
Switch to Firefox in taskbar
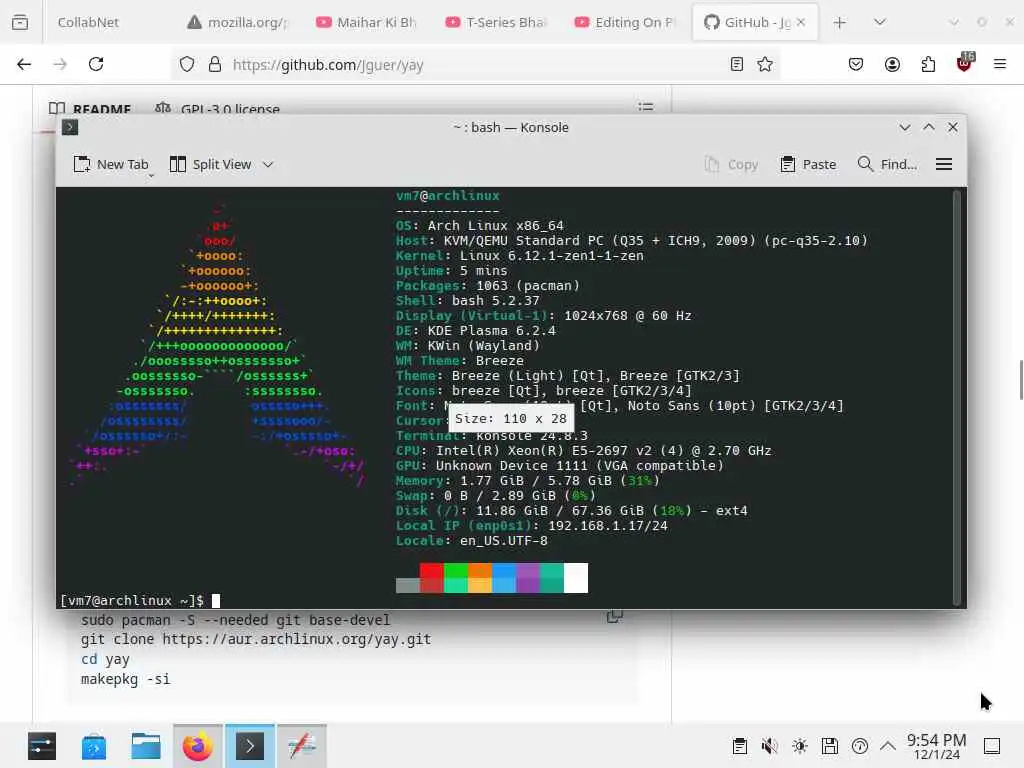click(198, 746)
